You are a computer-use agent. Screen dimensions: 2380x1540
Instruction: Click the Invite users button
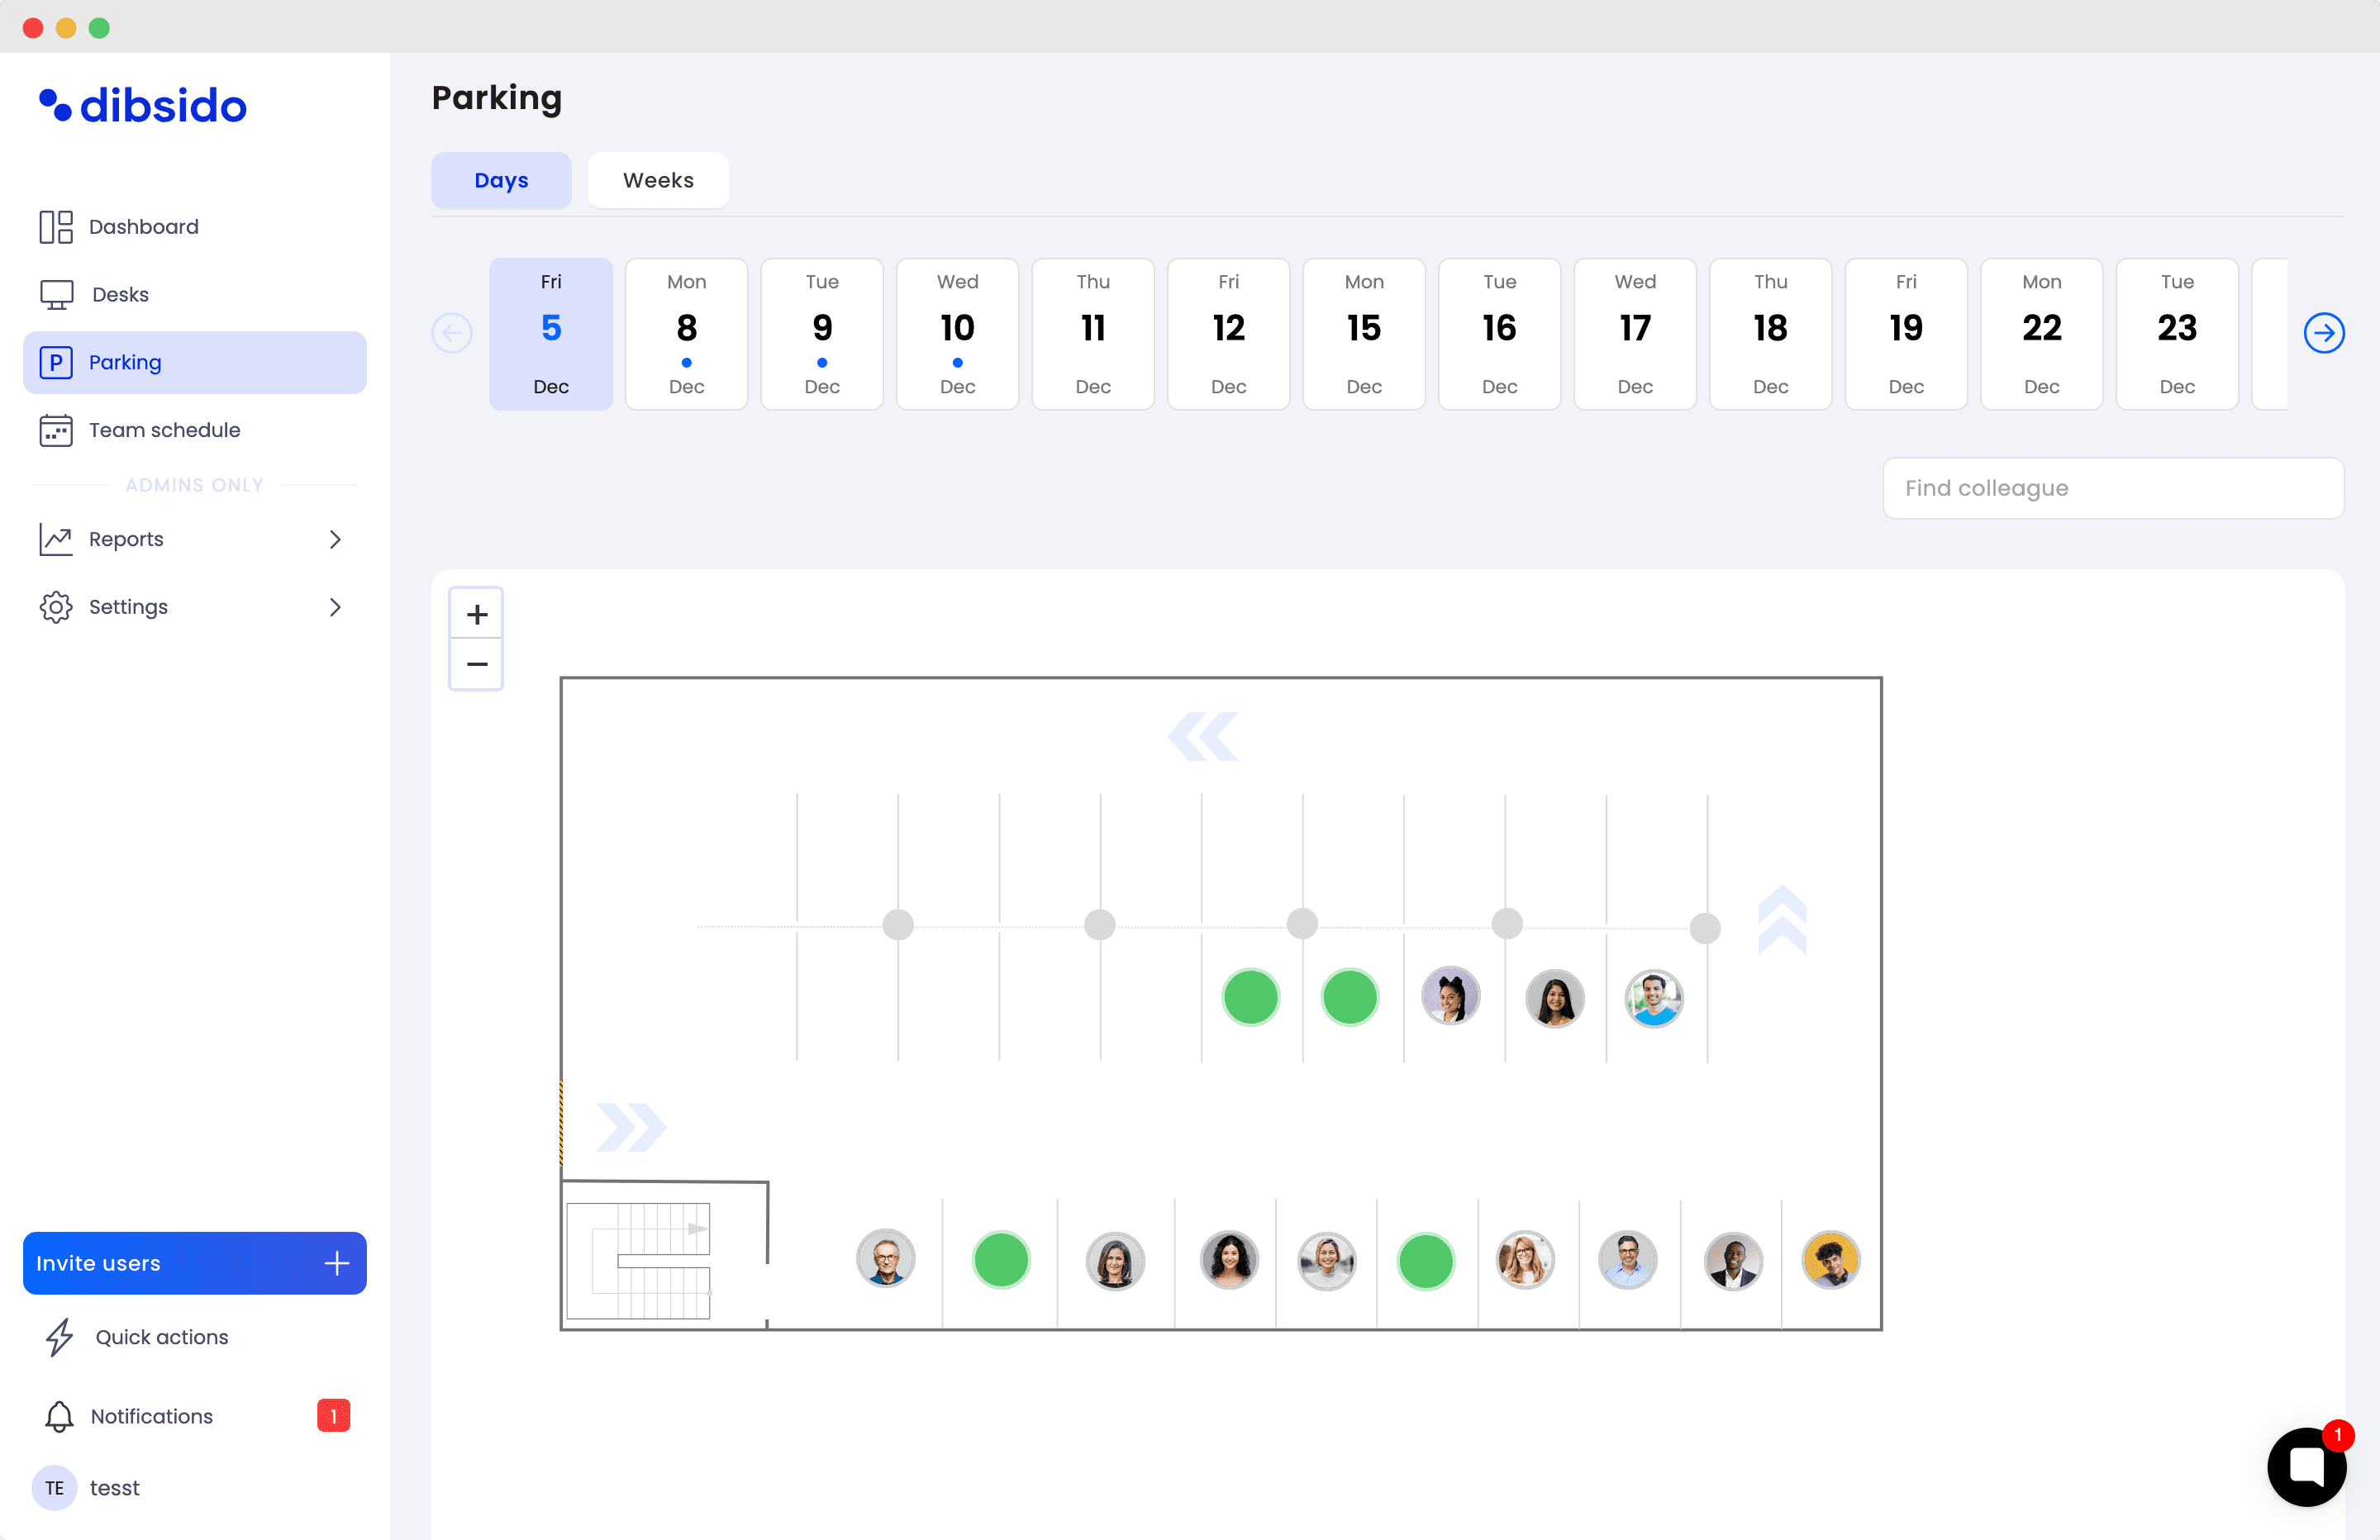click(194, 1263)
